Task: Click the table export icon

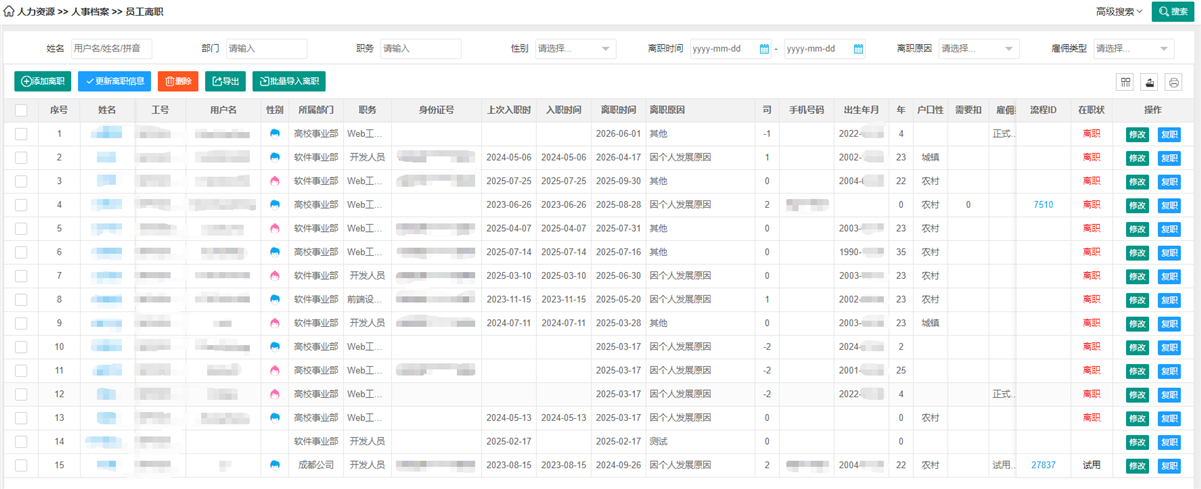Action: [x=1150, y=82]
